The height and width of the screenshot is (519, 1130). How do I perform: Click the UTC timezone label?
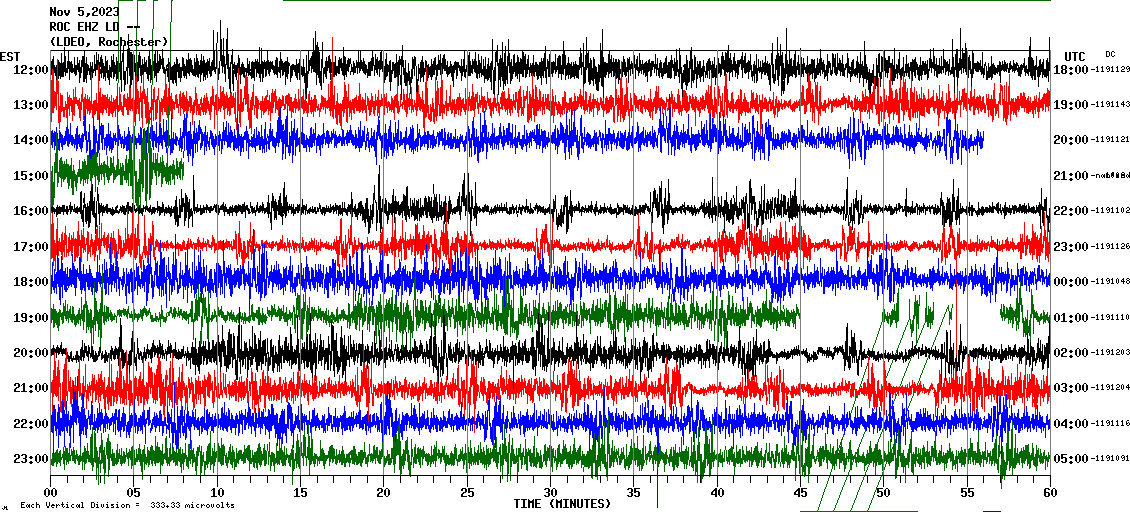tap(1075, 56)
